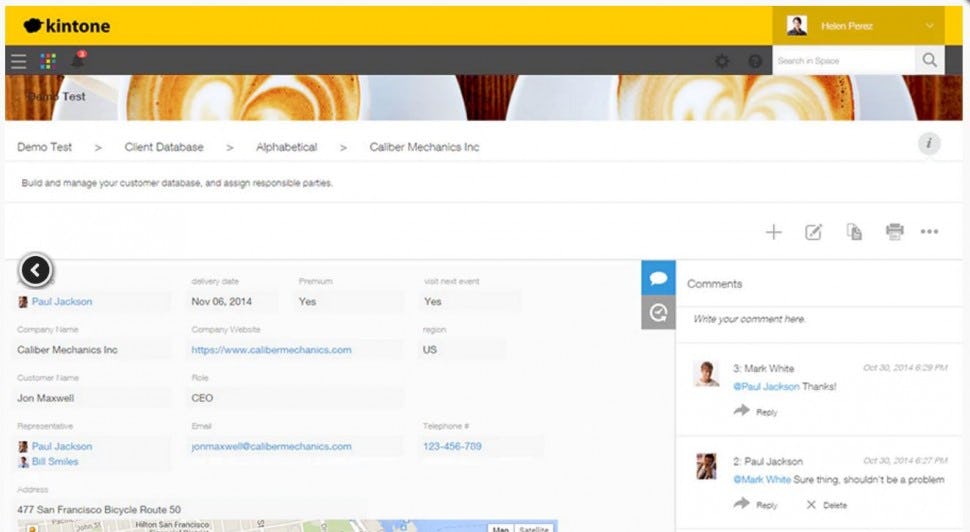Viewport: 970px width, 532px height.
Task: Open the help question mark icon
Action: point(755,61)
